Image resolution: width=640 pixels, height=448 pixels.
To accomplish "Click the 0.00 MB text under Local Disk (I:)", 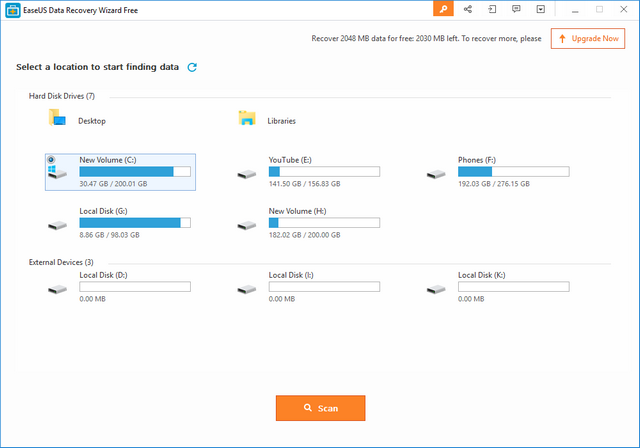I will coord(282,299).
